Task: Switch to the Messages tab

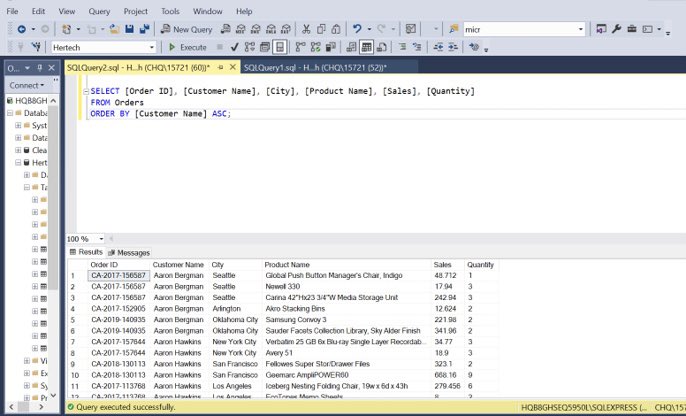Action: [x=129, y=252]
